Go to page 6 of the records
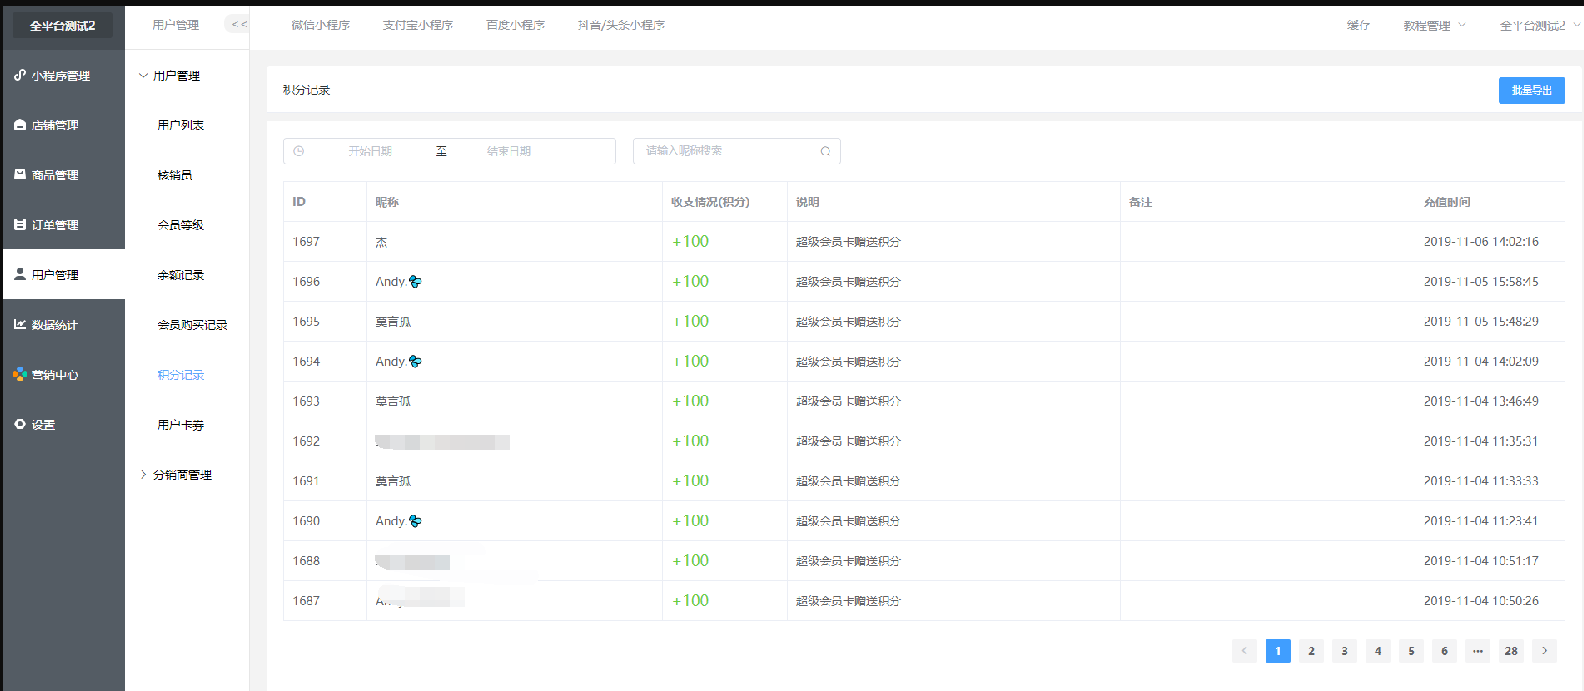1584x691 pixels. pyautogui.click(x=1444, y=651)
